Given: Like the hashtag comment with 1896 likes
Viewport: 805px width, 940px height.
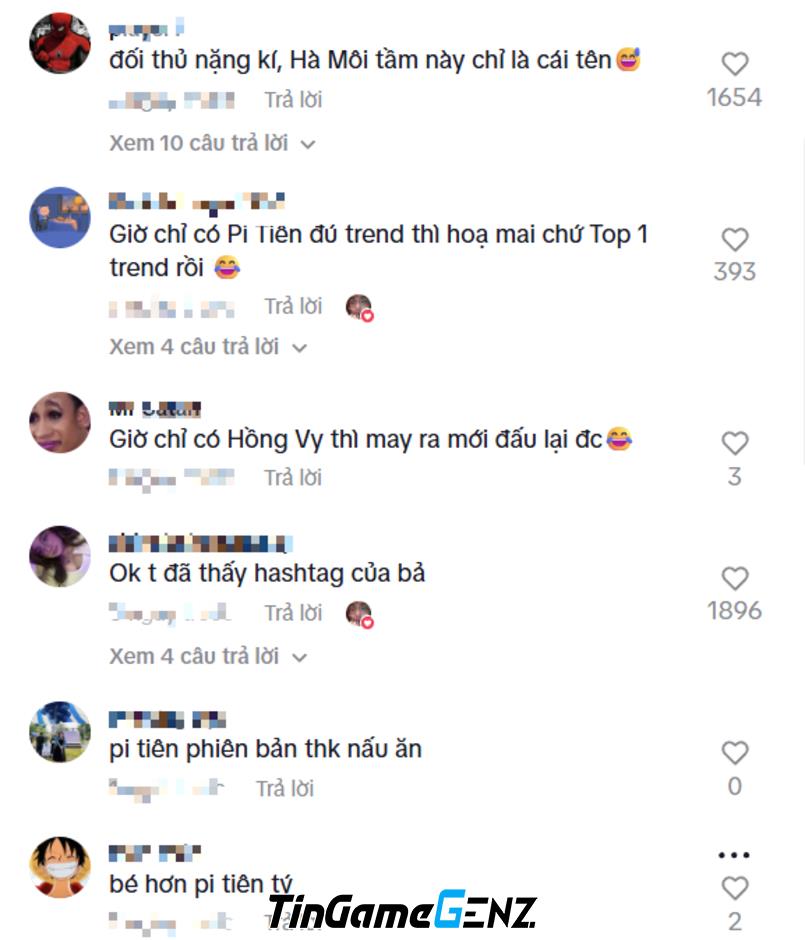Looking at the screenshot, I should coord(734,579).
